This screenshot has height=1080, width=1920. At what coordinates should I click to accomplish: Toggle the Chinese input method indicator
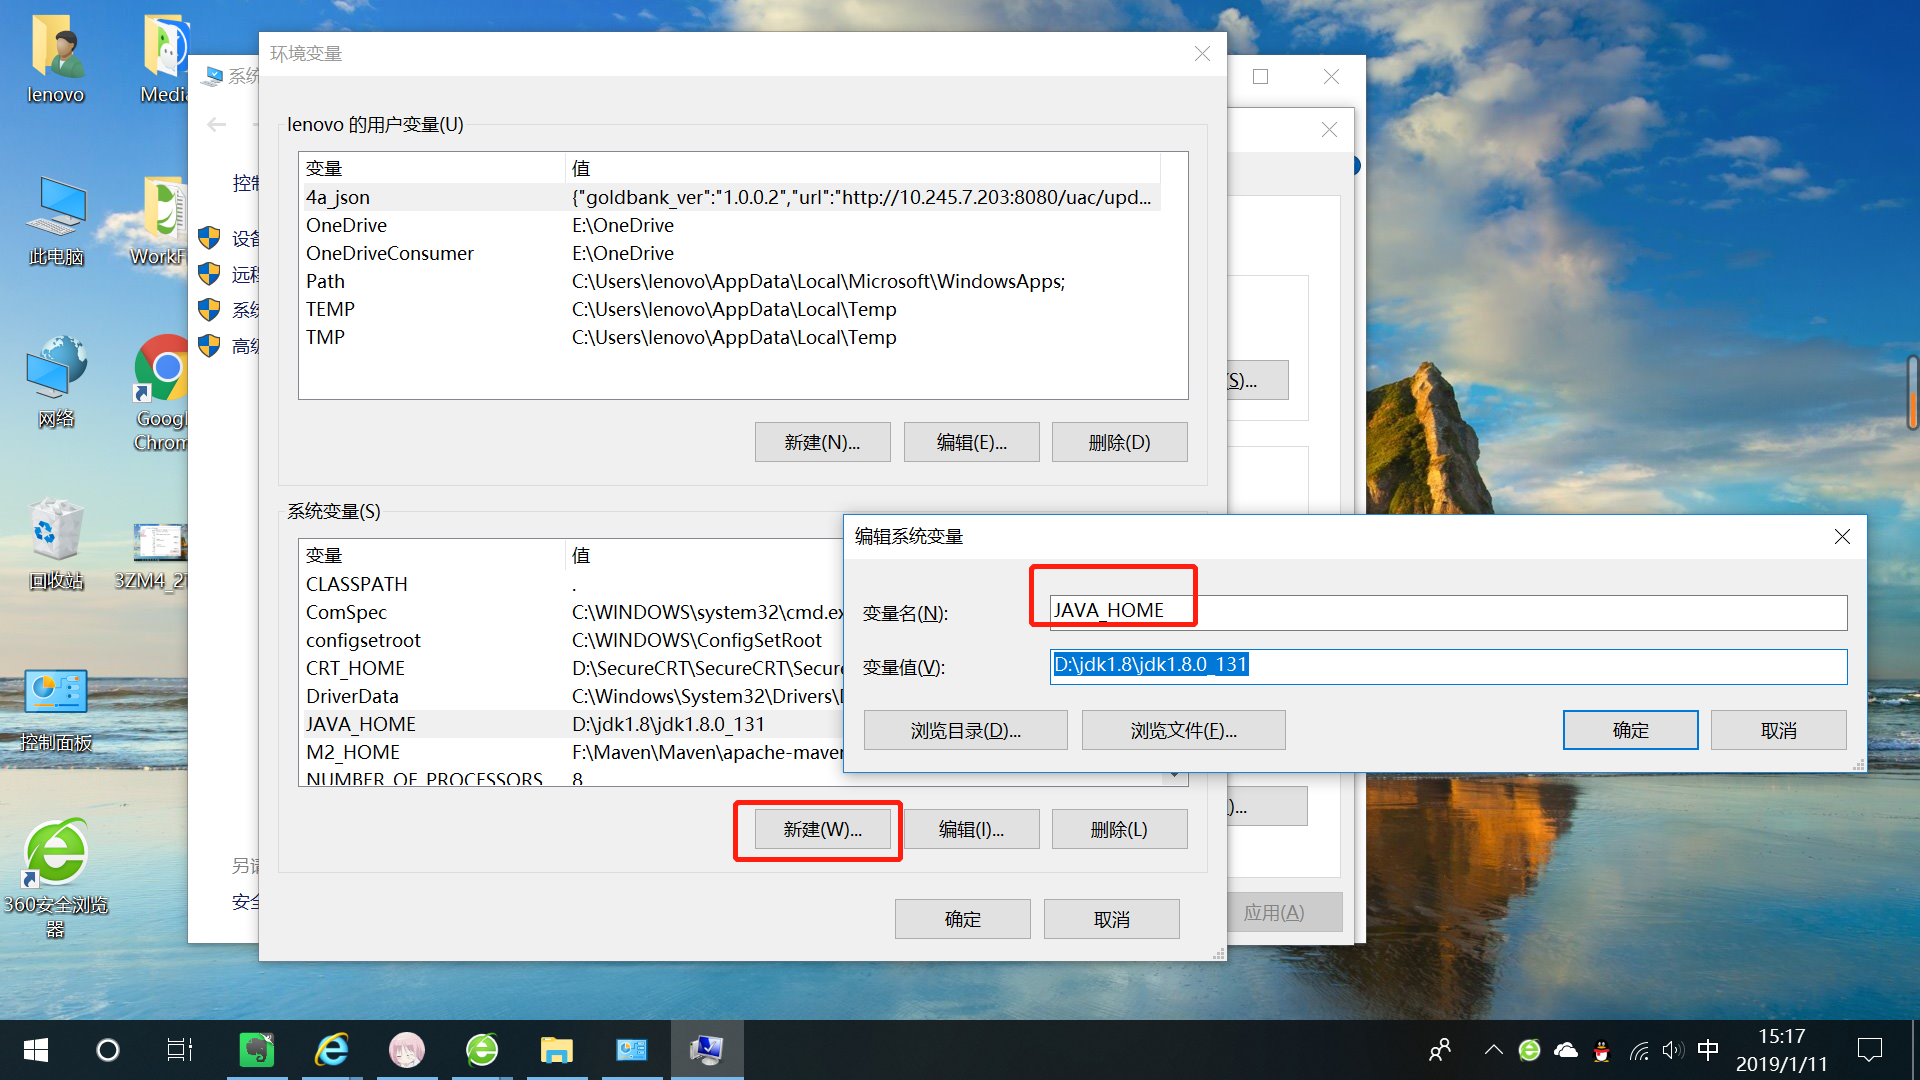(1708, 1050)
